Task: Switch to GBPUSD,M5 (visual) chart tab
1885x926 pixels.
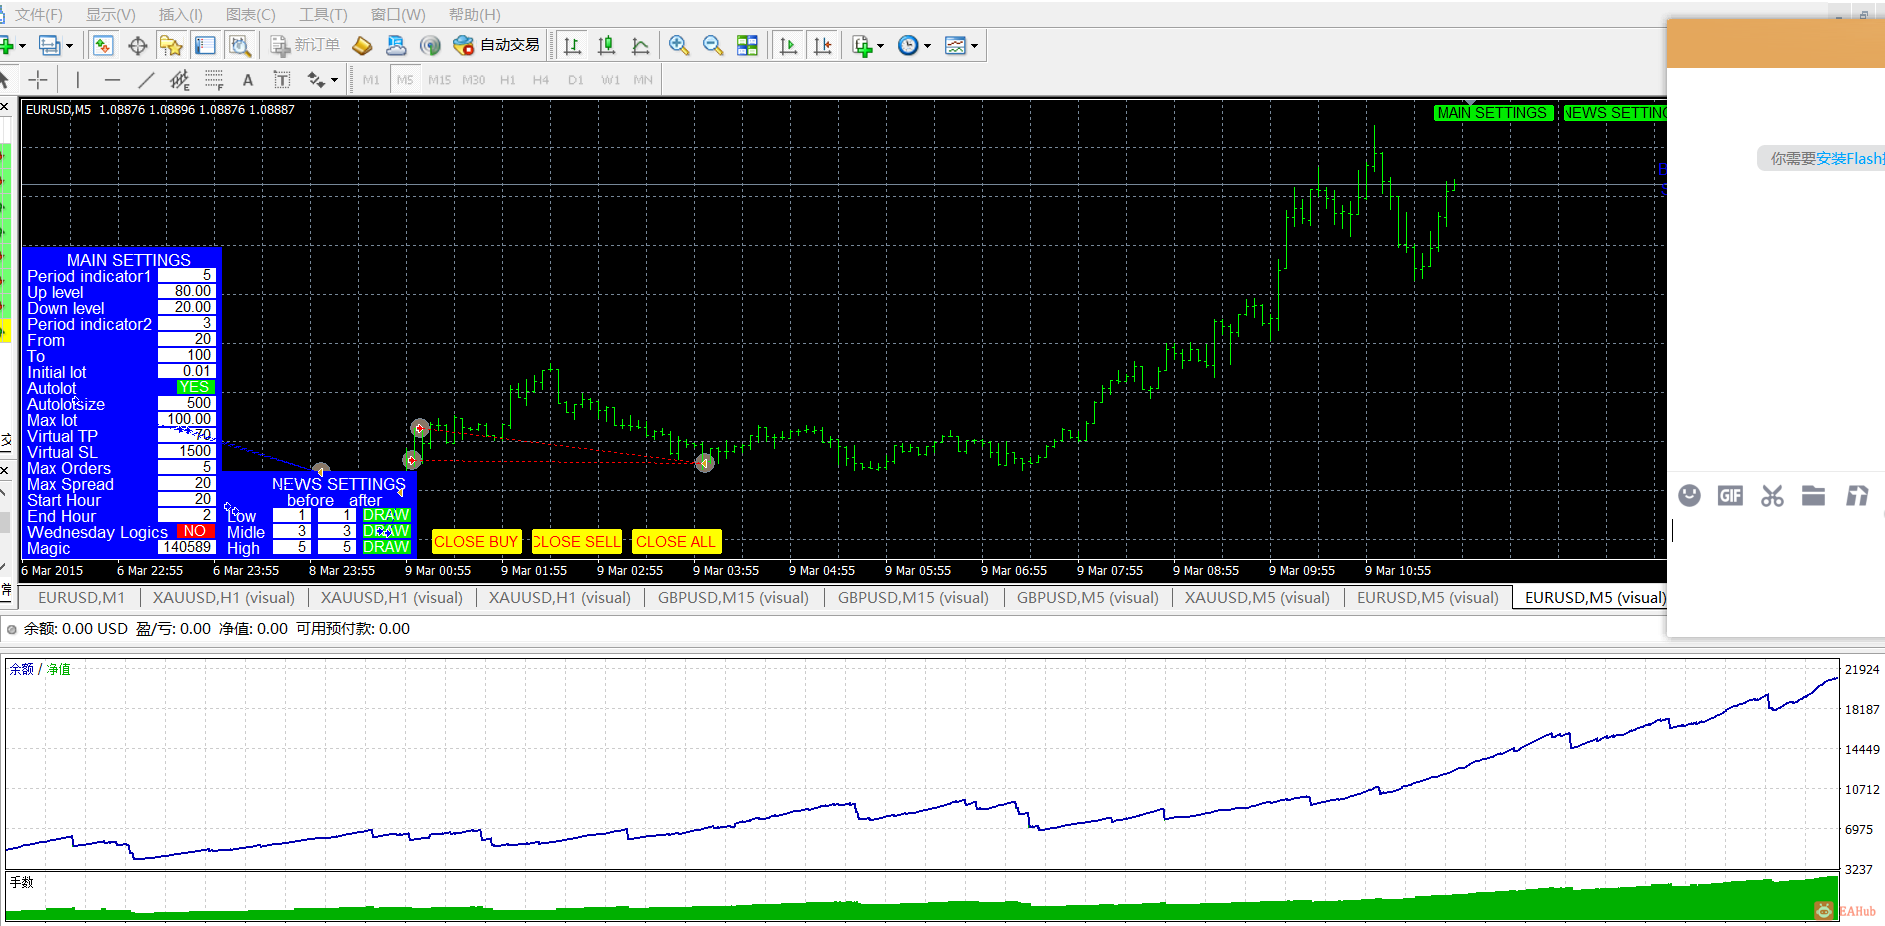Action: 1087,597
